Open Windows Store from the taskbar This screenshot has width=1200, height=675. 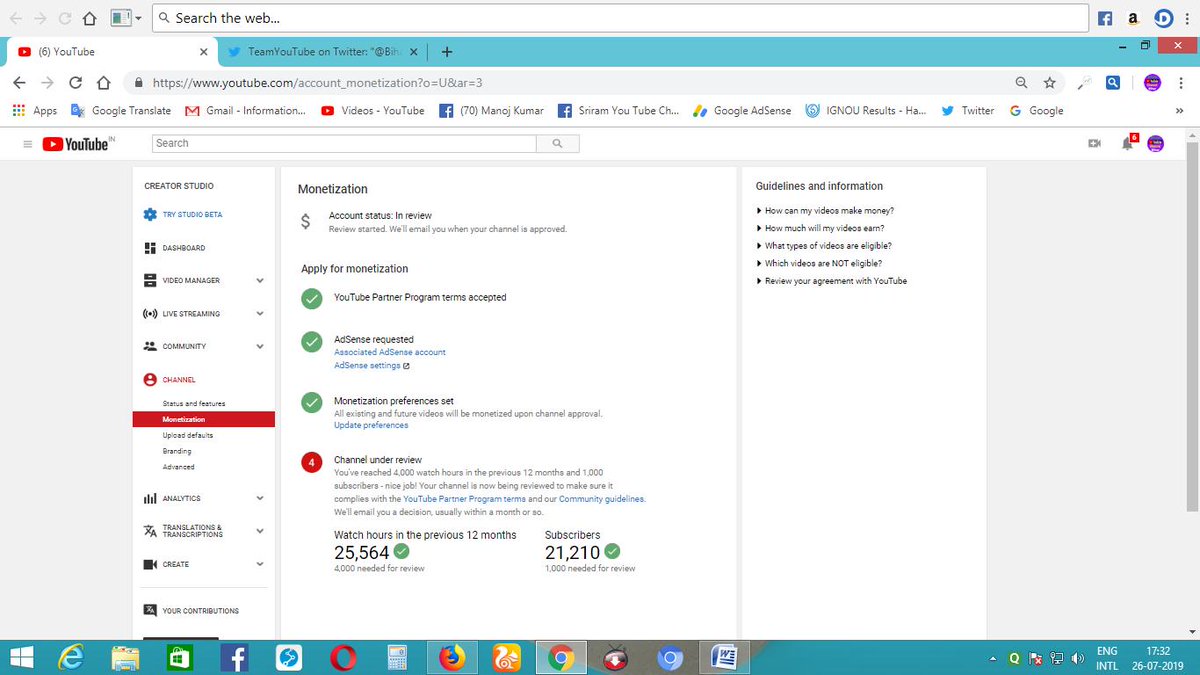179,658
